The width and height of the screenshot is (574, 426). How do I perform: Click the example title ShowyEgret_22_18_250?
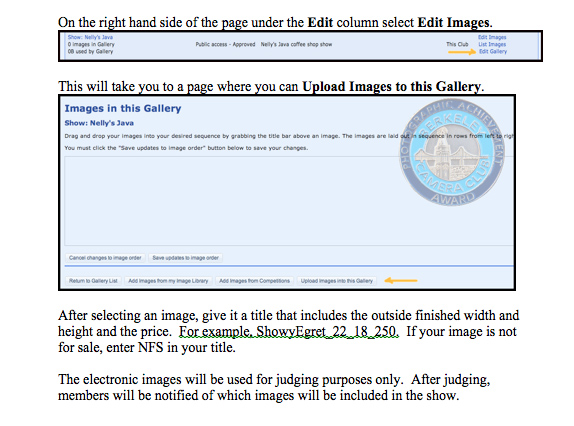coord(328,332)
